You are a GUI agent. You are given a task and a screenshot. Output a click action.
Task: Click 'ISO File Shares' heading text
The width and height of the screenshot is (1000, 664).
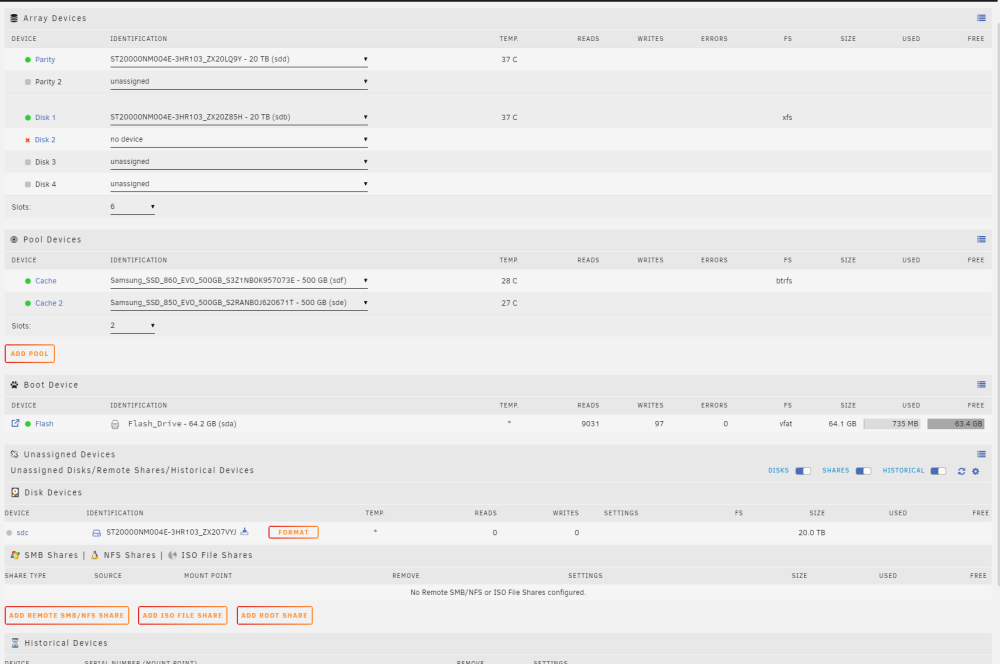pyautogui.click(x=217, y=555)
